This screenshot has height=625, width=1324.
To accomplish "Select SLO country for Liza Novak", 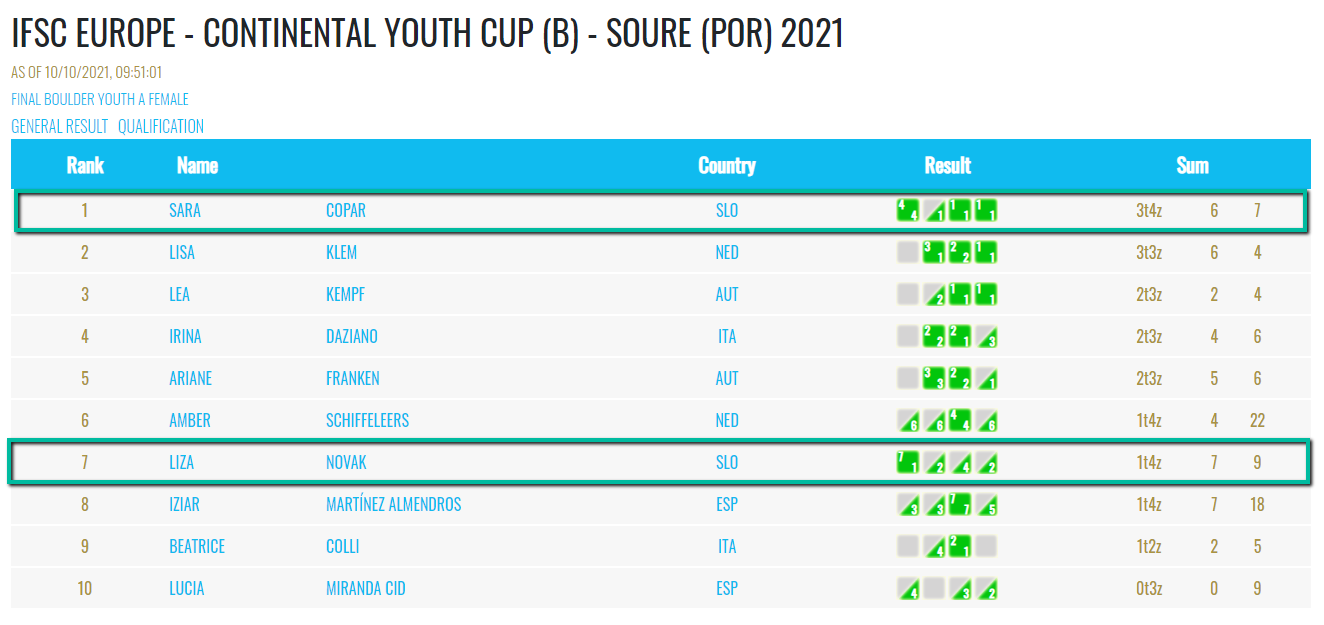I will pyautogui.click(x=727, y=462).
